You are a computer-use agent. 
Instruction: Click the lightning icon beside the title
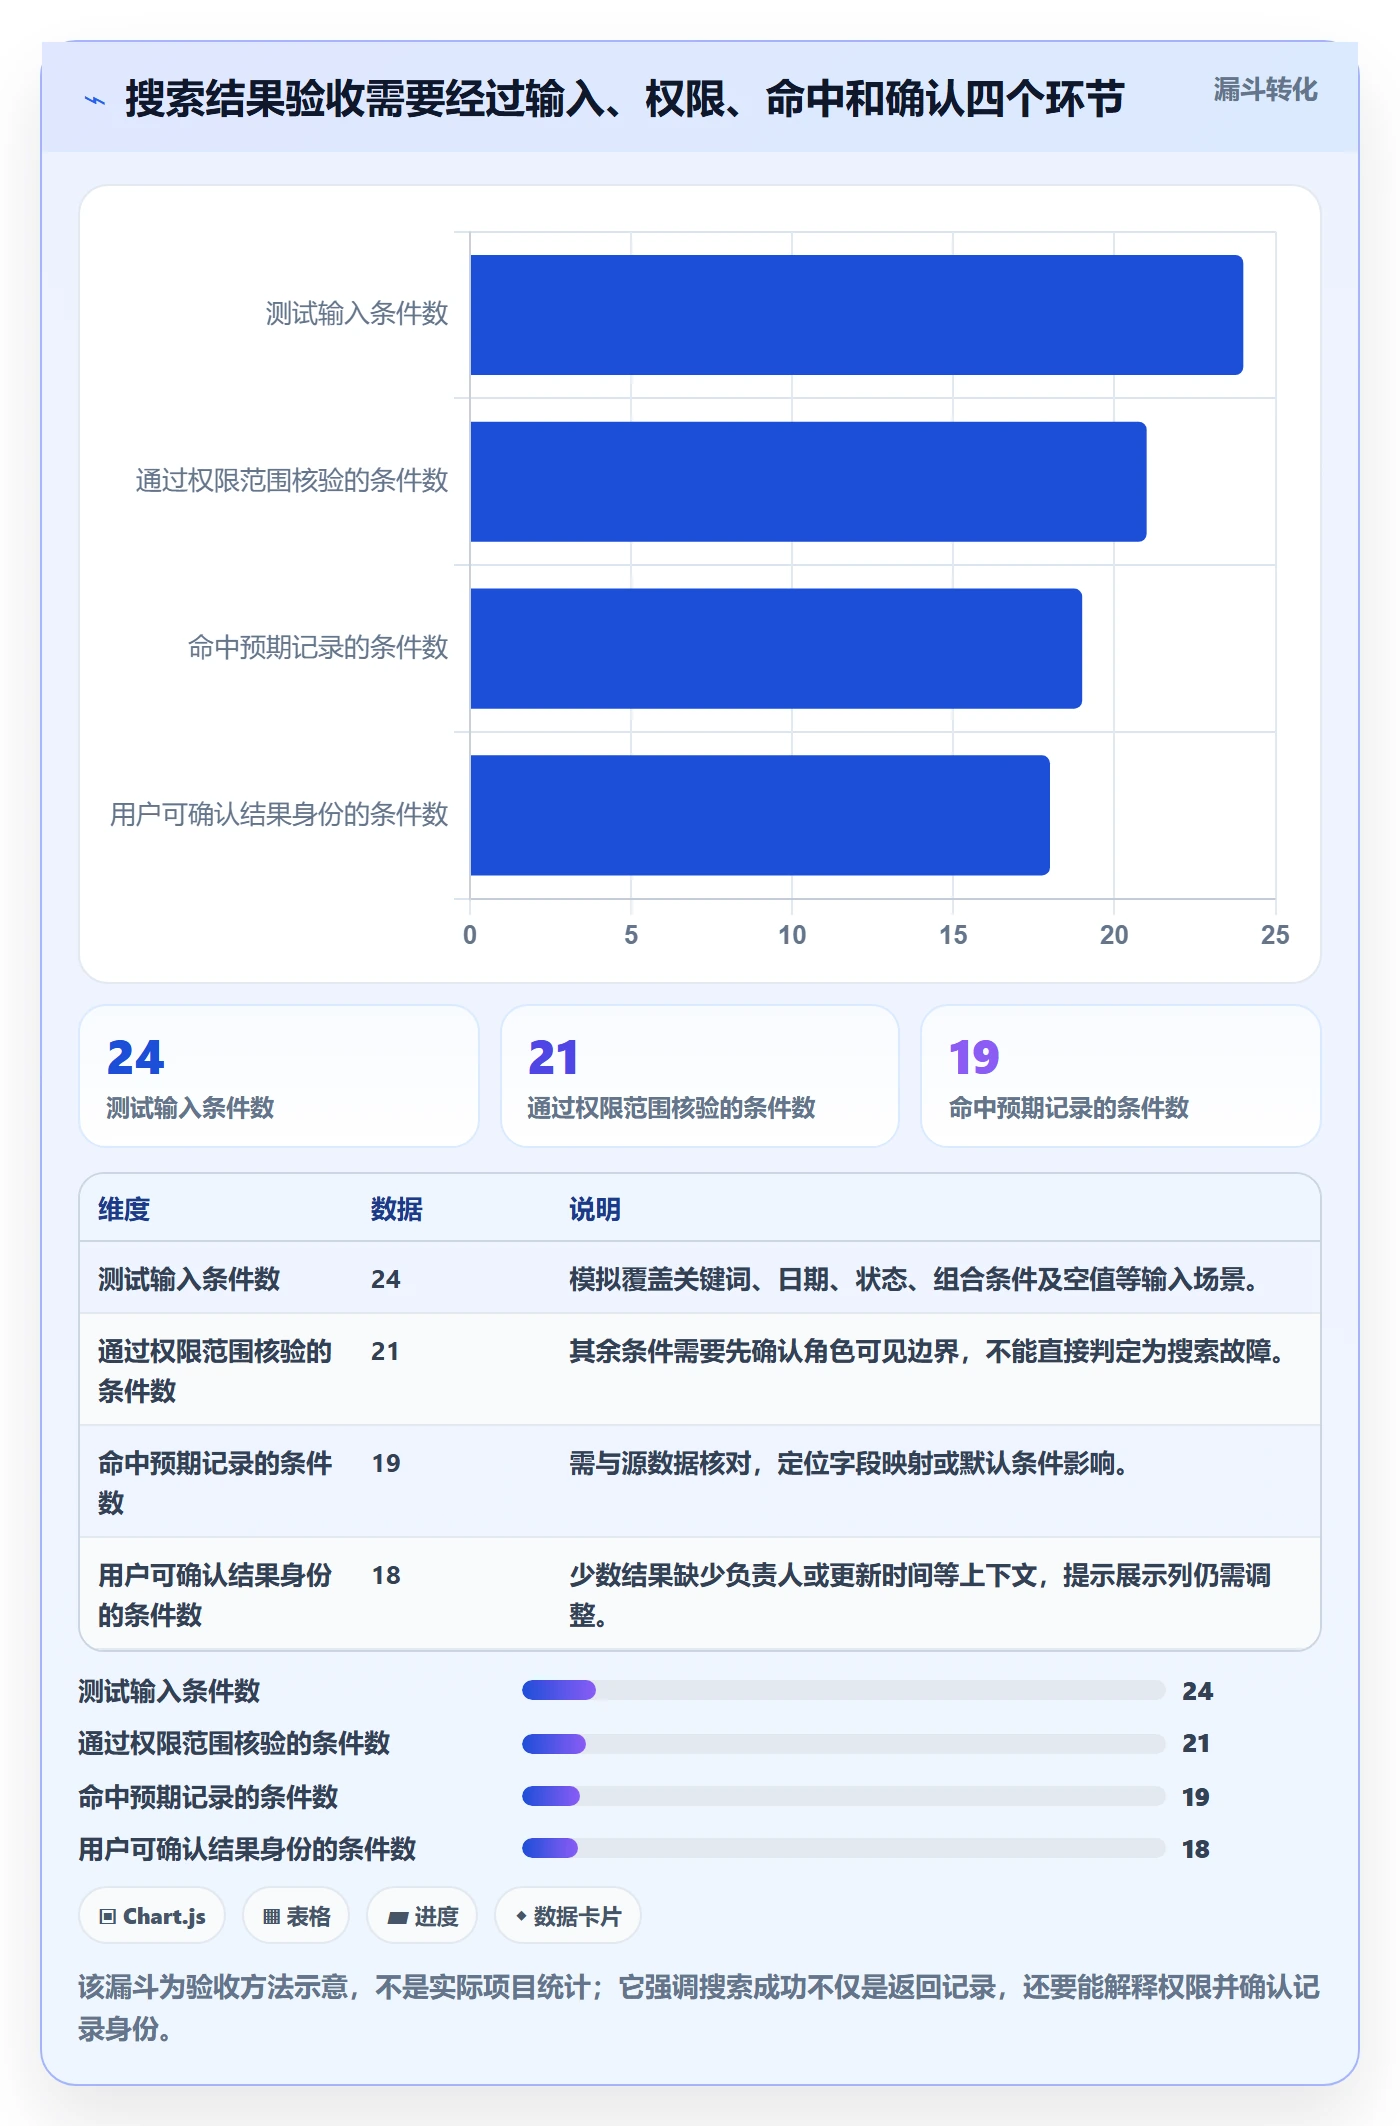[95, 100]
